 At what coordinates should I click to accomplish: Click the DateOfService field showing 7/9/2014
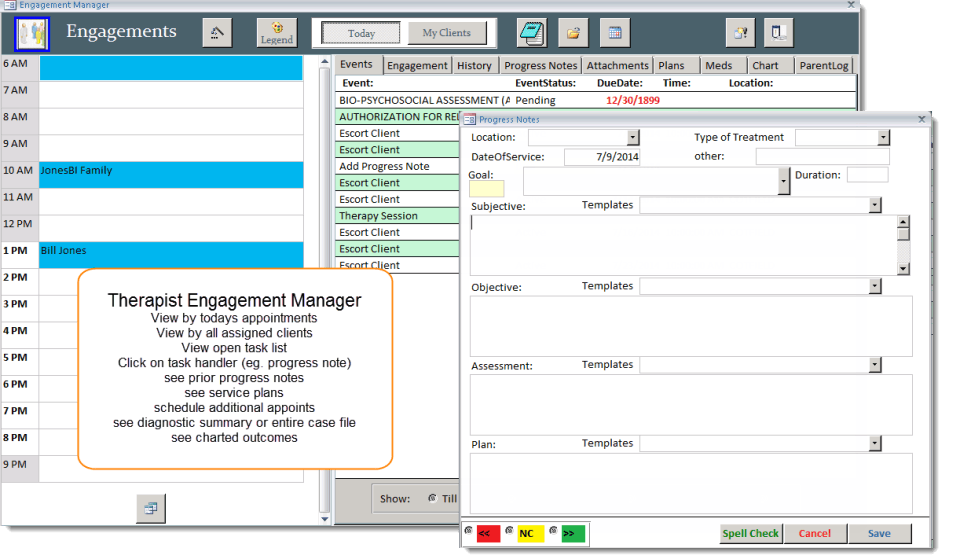point(602,157)
